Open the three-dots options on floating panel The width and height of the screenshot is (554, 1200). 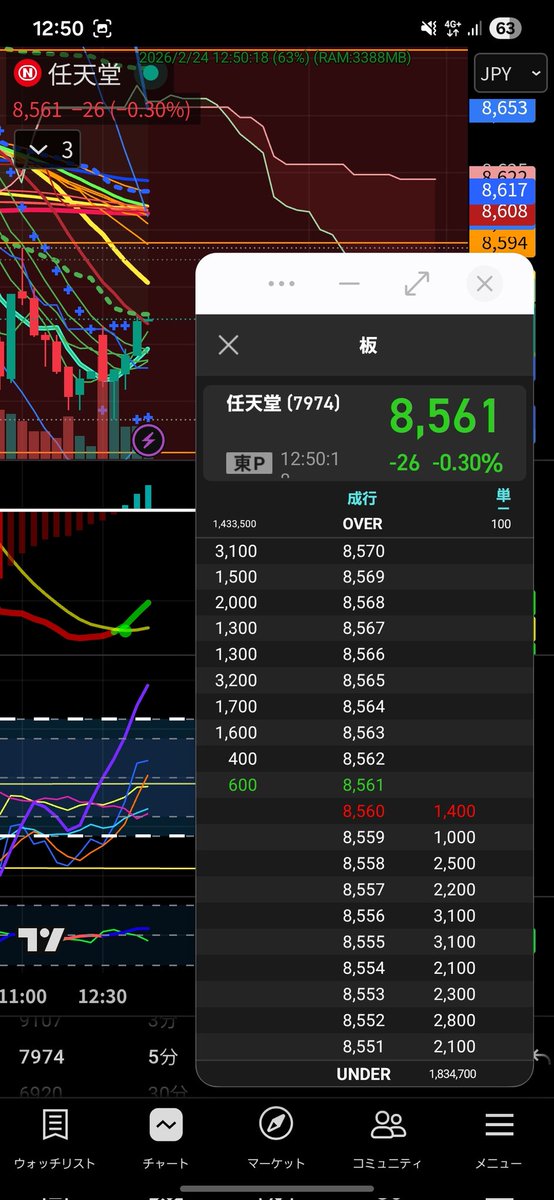pyautogui.click(x=282, y=284)
